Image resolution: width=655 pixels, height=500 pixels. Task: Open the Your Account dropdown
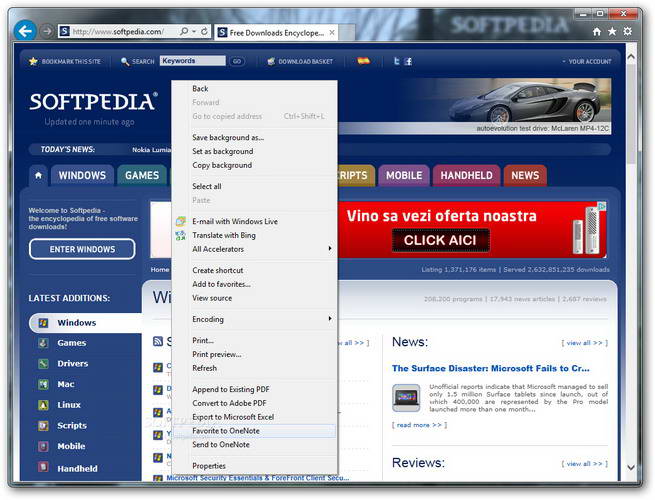[586, 61]
